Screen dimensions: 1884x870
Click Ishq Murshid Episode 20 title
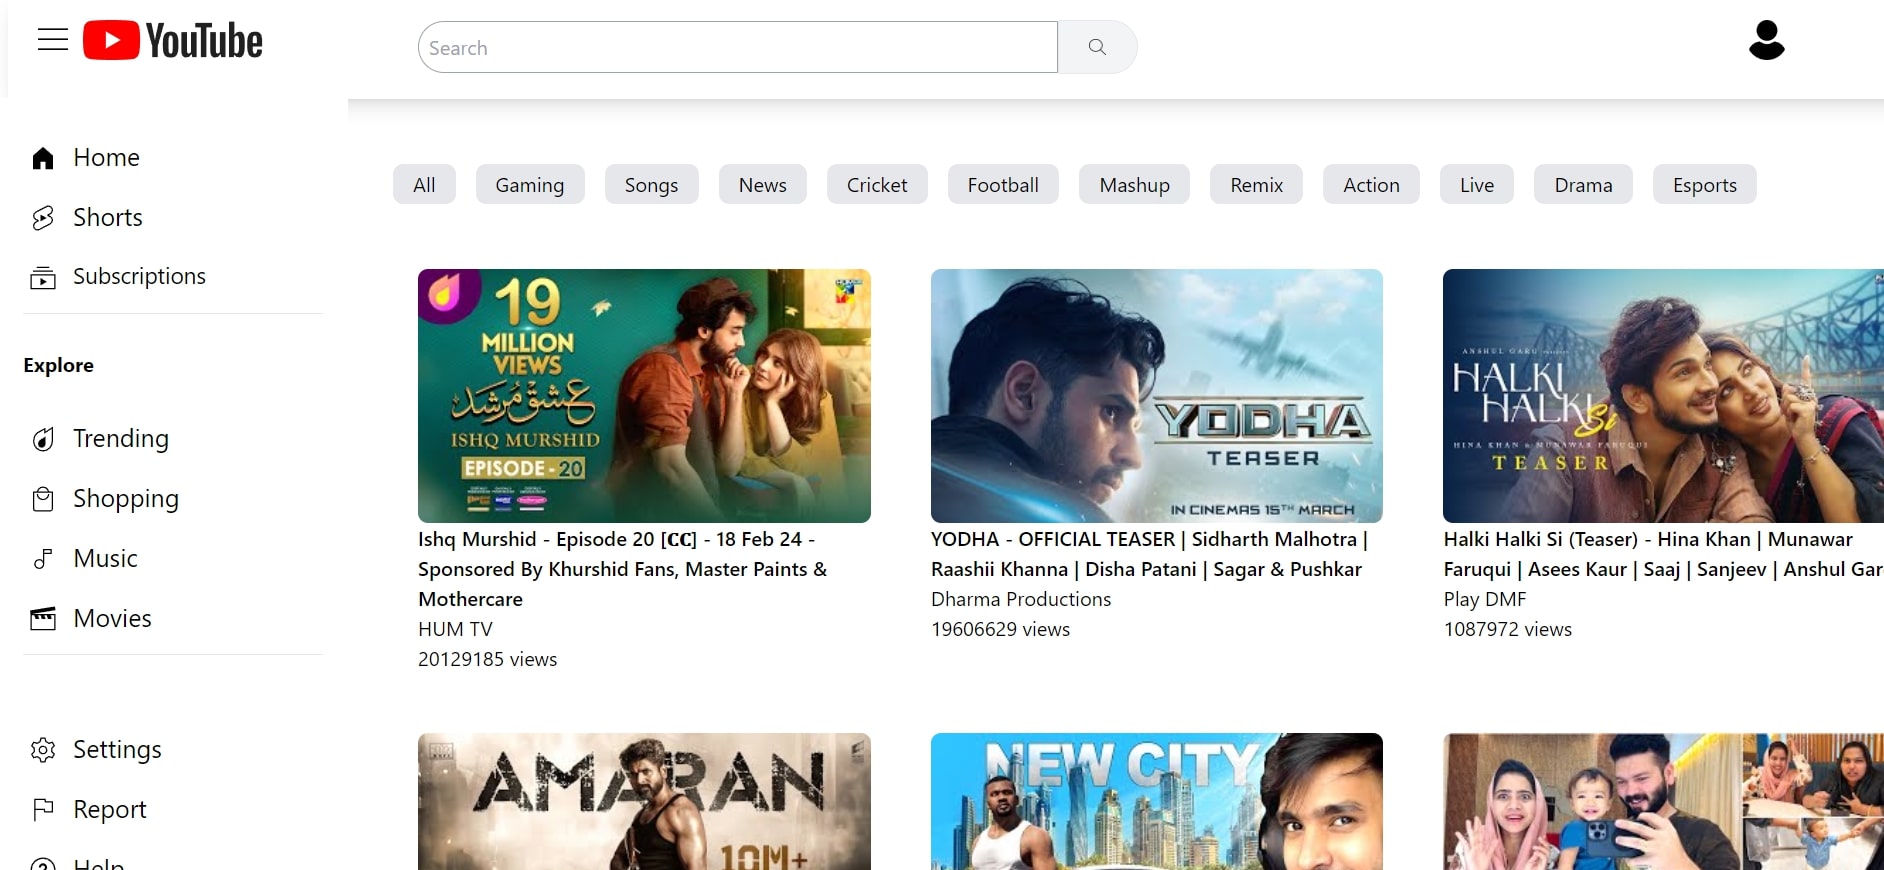[x=622, y=569]
